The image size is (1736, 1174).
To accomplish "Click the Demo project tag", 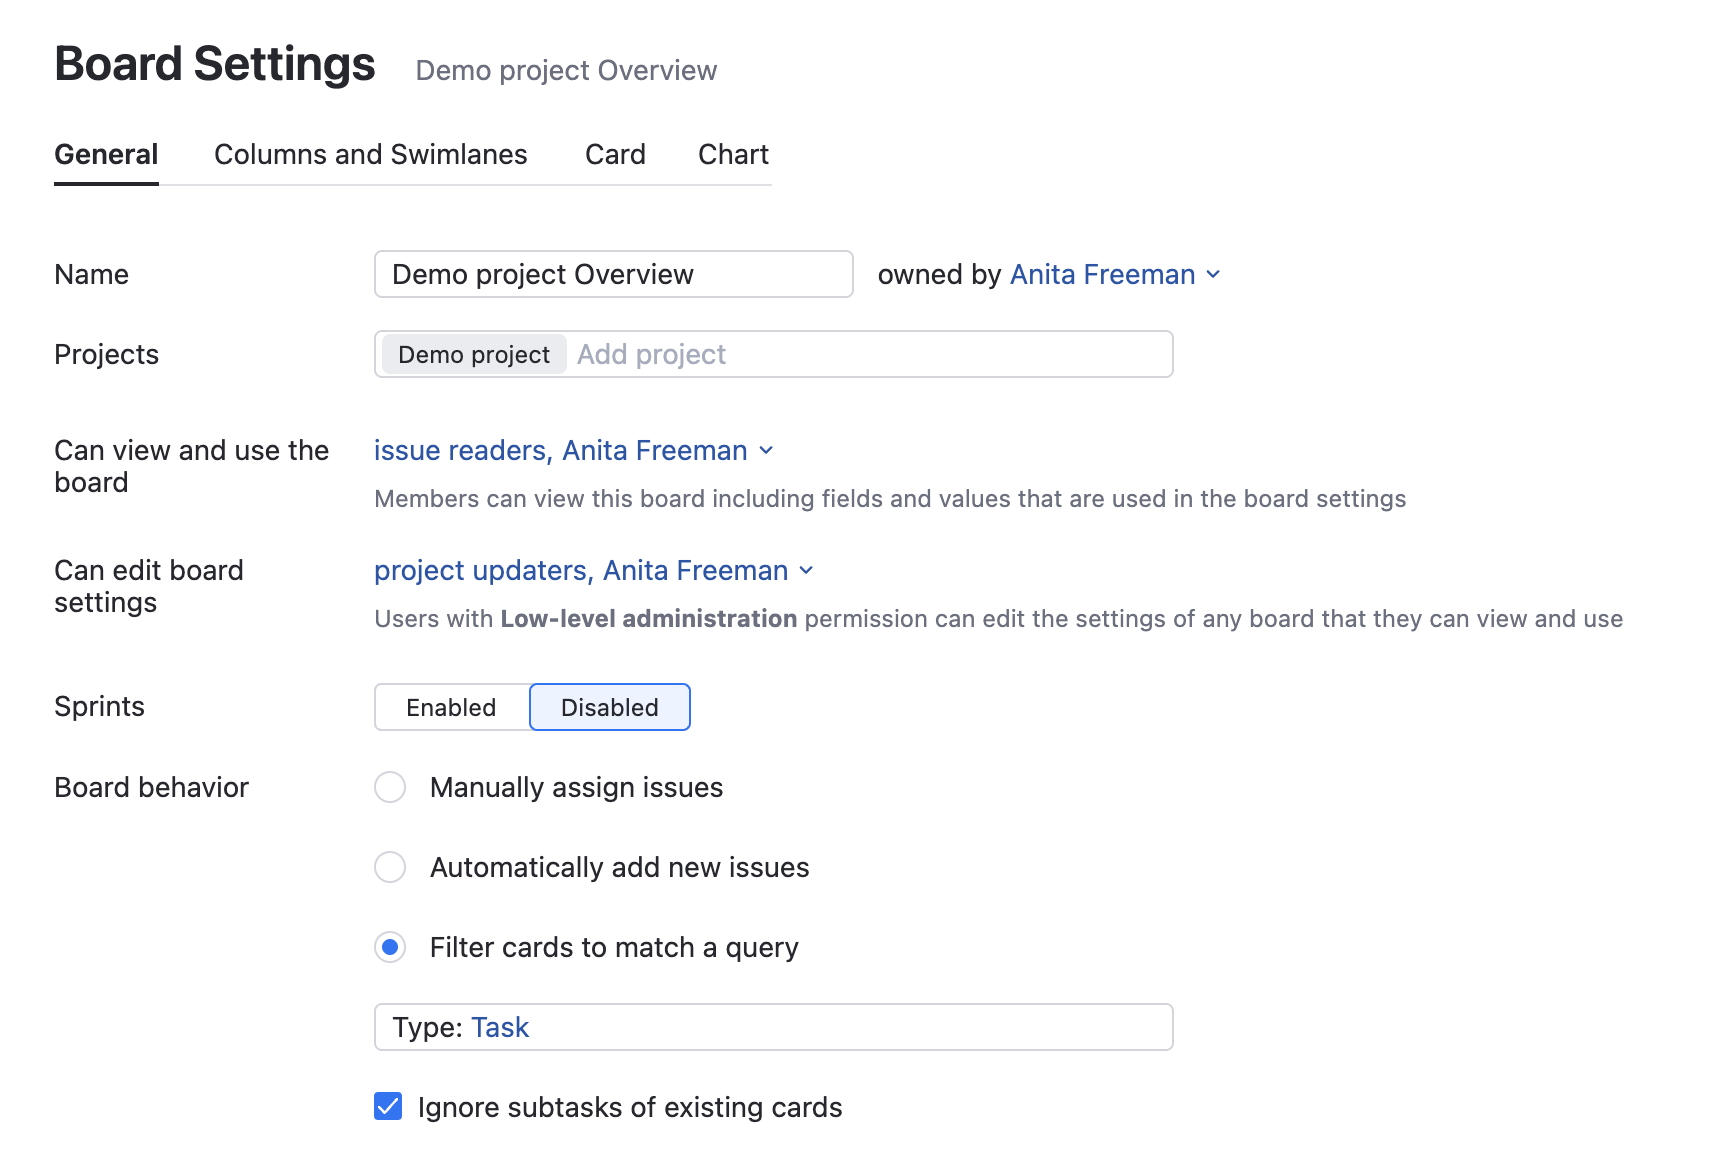I will point(474,355).
